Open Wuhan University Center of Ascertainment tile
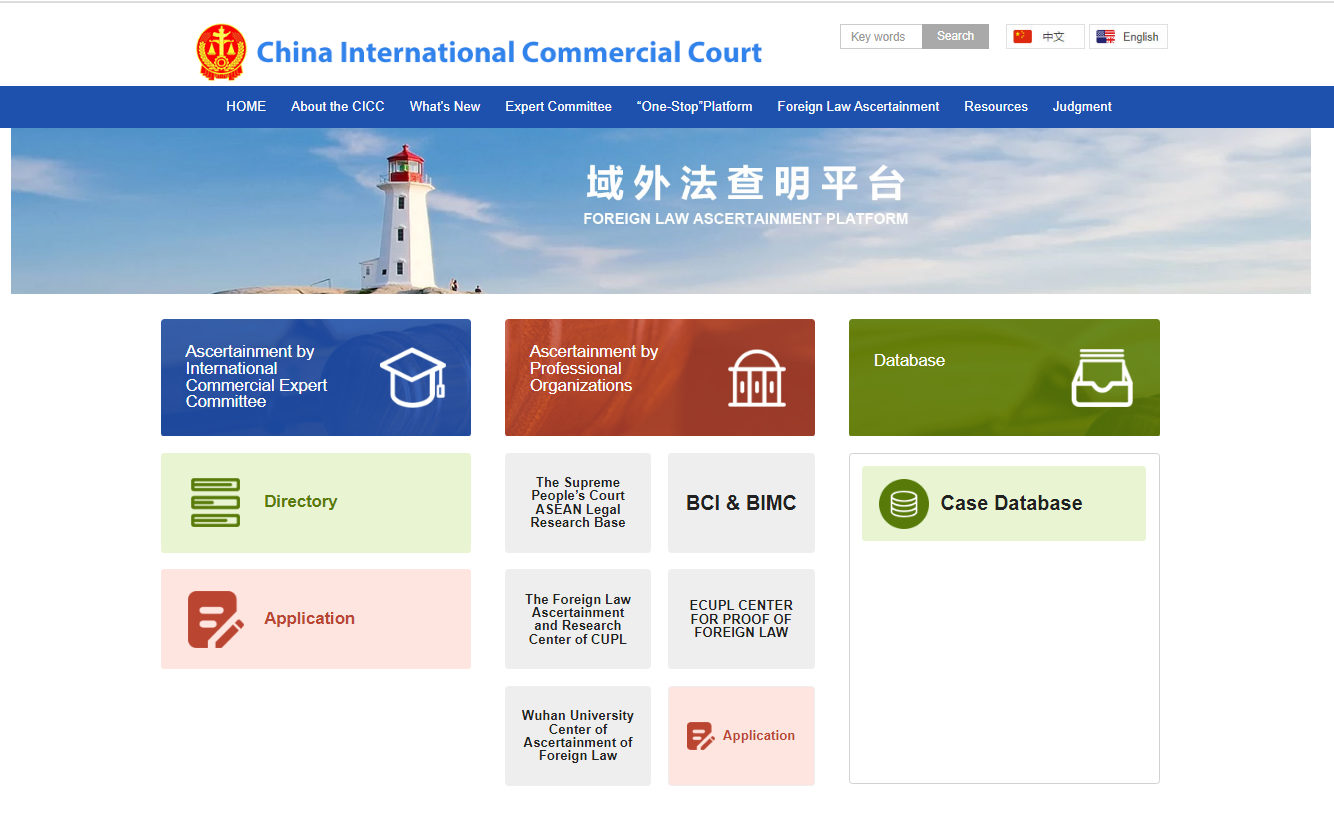The width and height of the screenshot is (1334, 836). point(578,736)
